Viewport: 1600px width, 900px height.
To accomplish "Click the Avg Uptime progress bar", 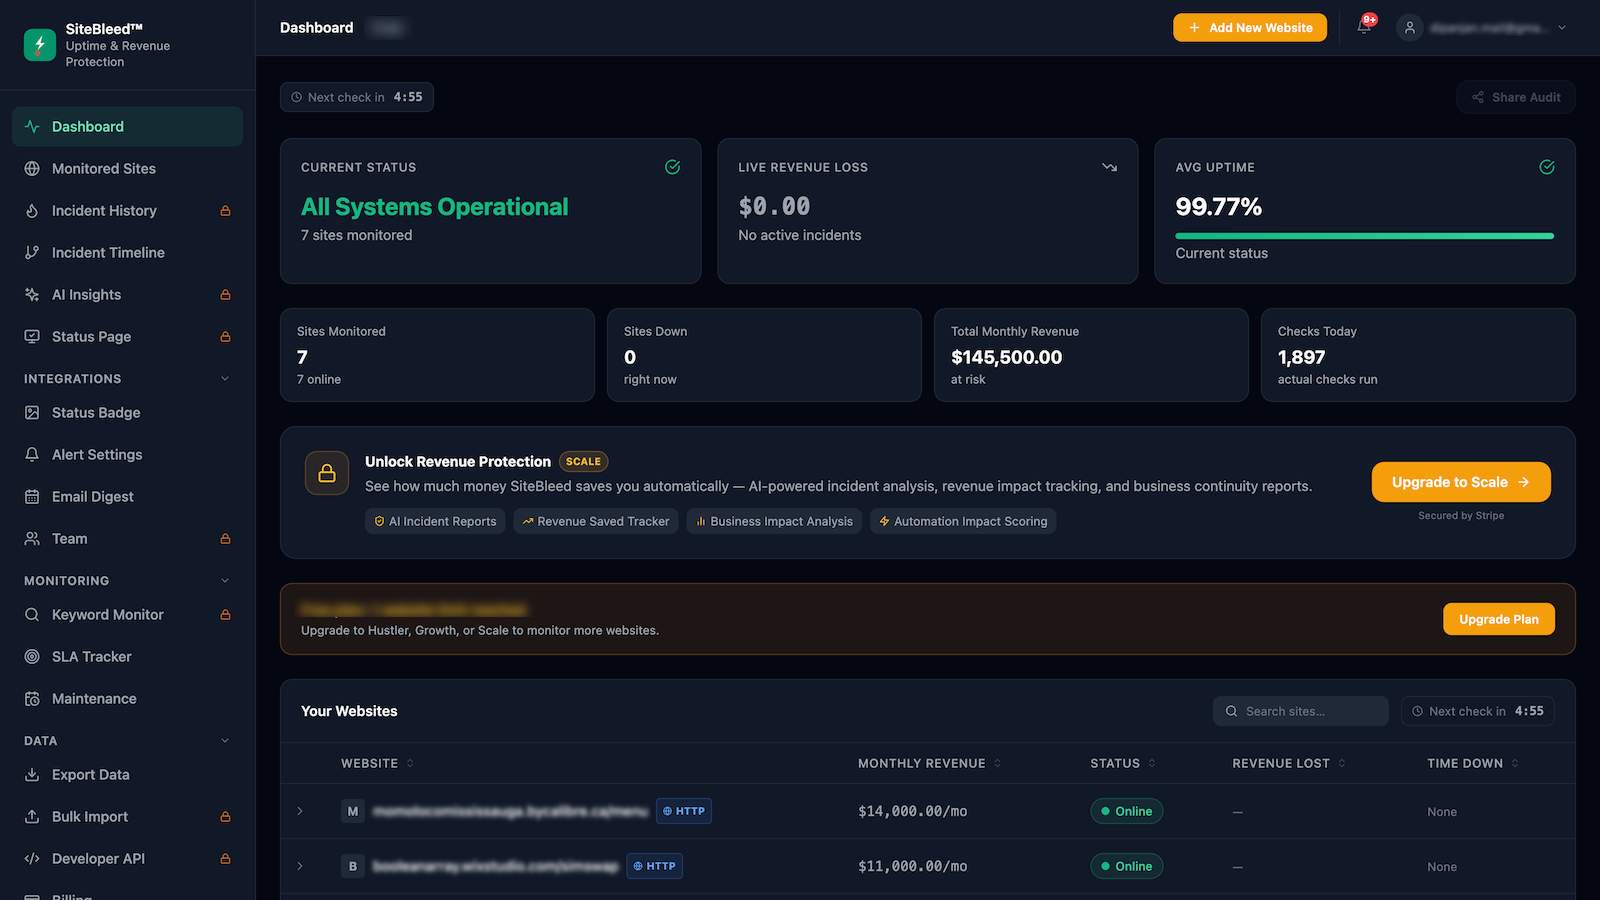I will (x=1365, y=236).
